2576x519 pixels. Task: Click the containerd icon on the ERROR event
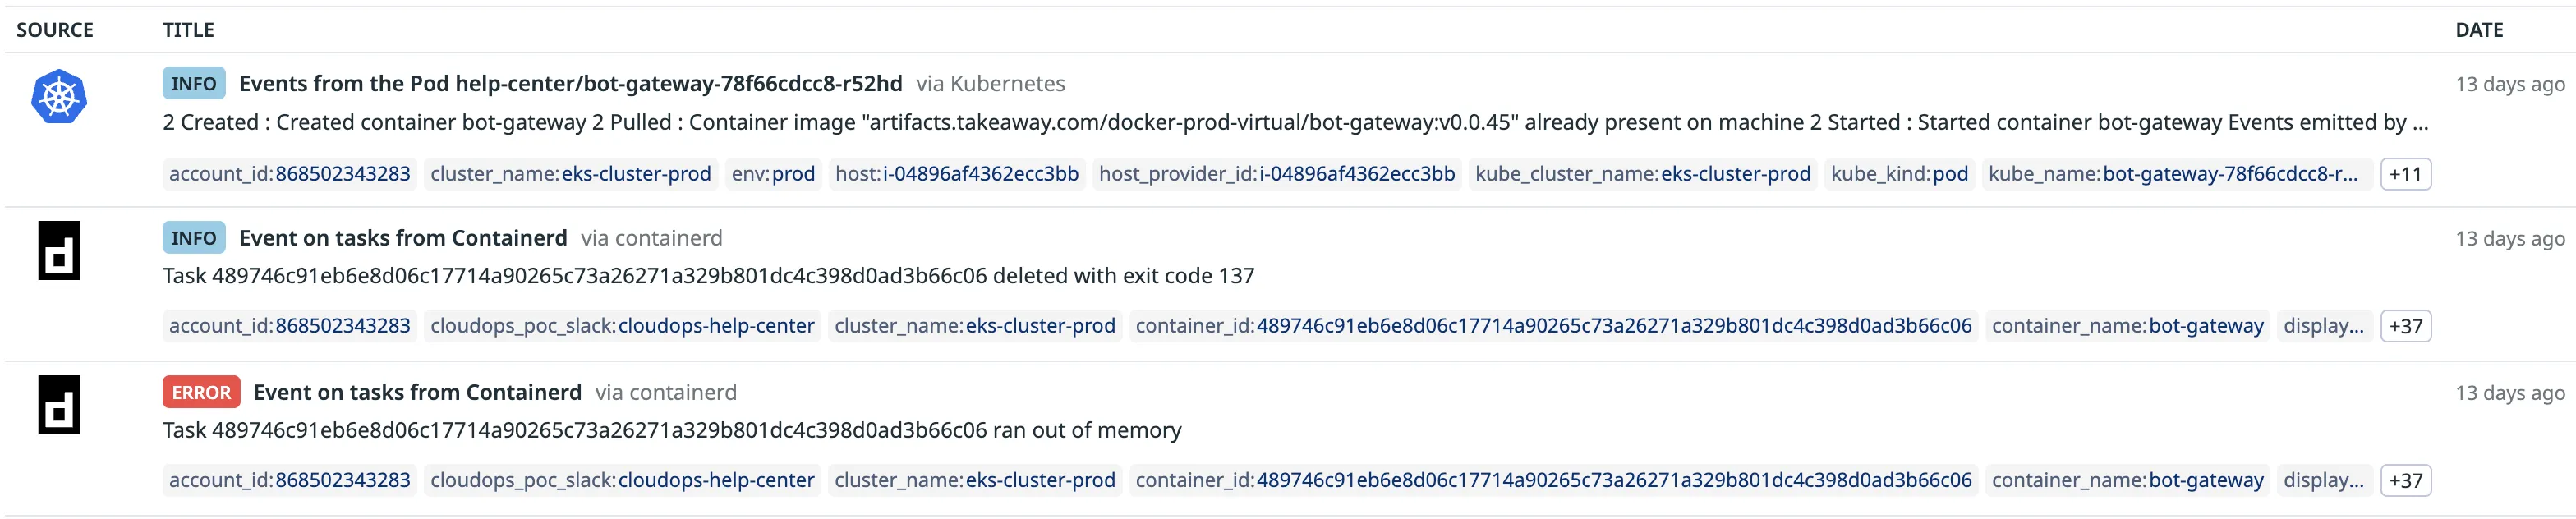(x=59, y=406)
